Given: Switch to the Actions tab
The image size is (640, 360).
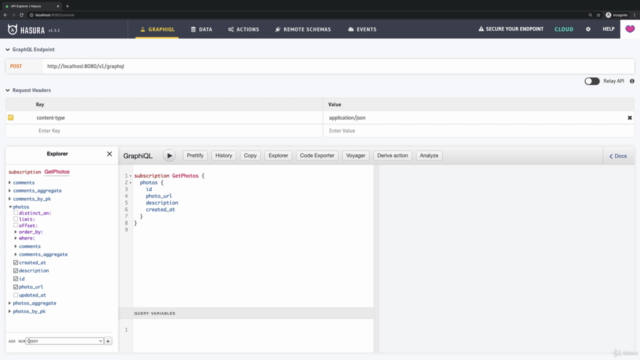Looking at the screenshot, I should pos(244,29).
